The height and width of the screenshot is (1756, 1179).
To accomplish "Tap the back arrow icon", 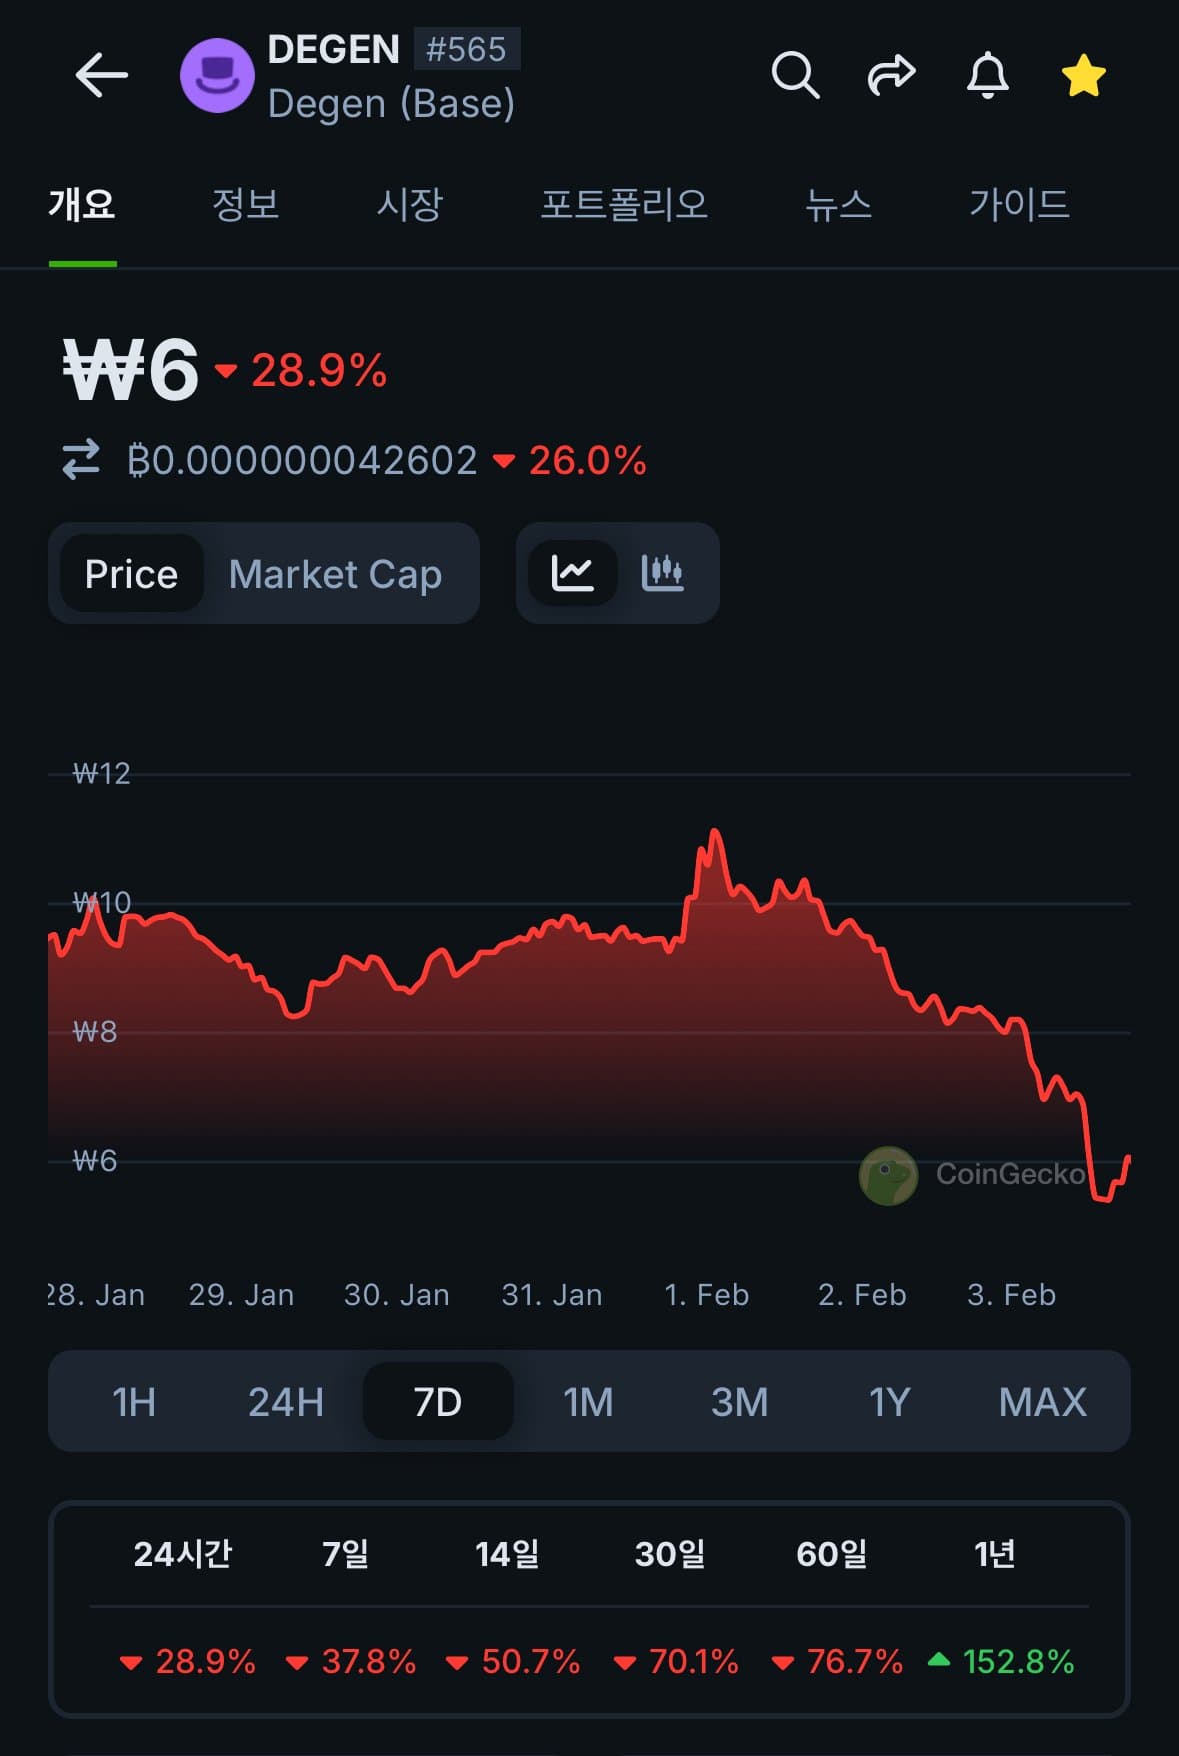I will (101, 75).
